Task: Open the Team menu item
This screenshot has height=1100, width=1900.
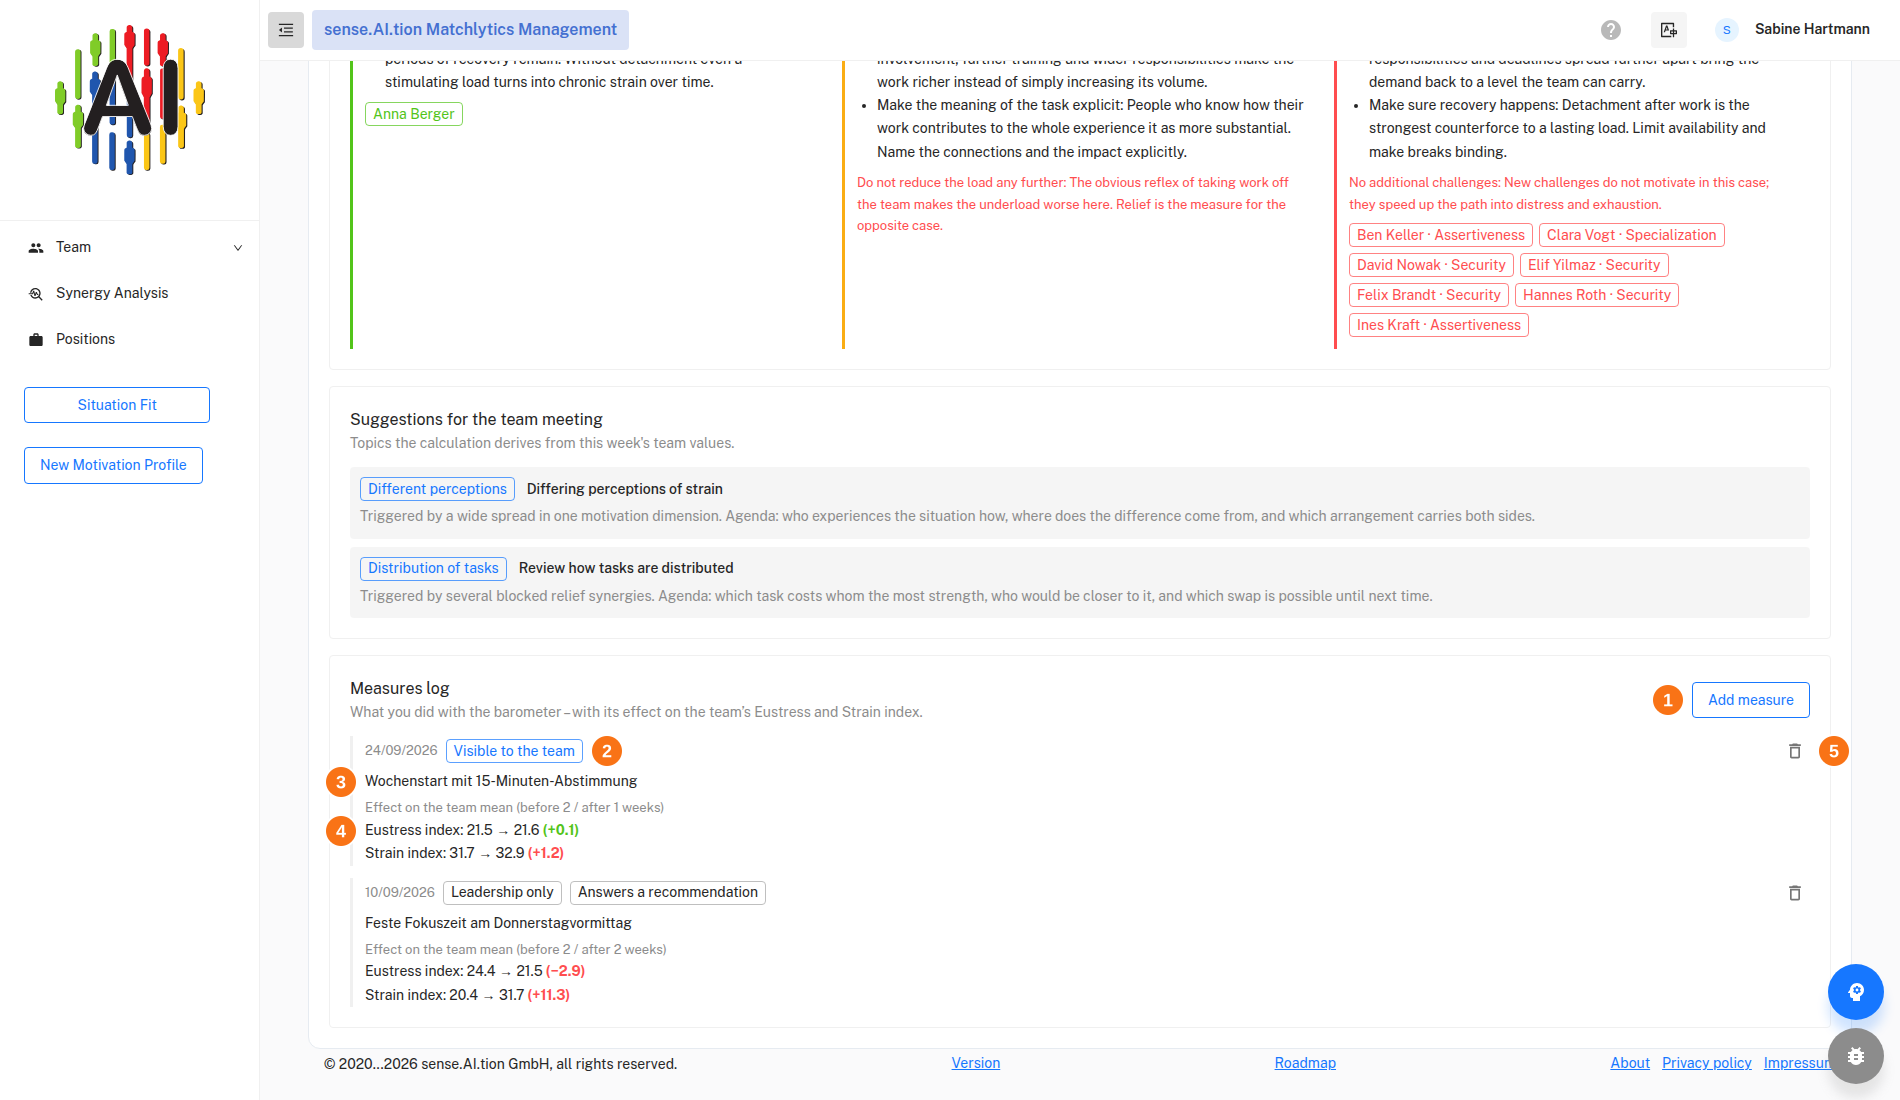Action: 130,248
